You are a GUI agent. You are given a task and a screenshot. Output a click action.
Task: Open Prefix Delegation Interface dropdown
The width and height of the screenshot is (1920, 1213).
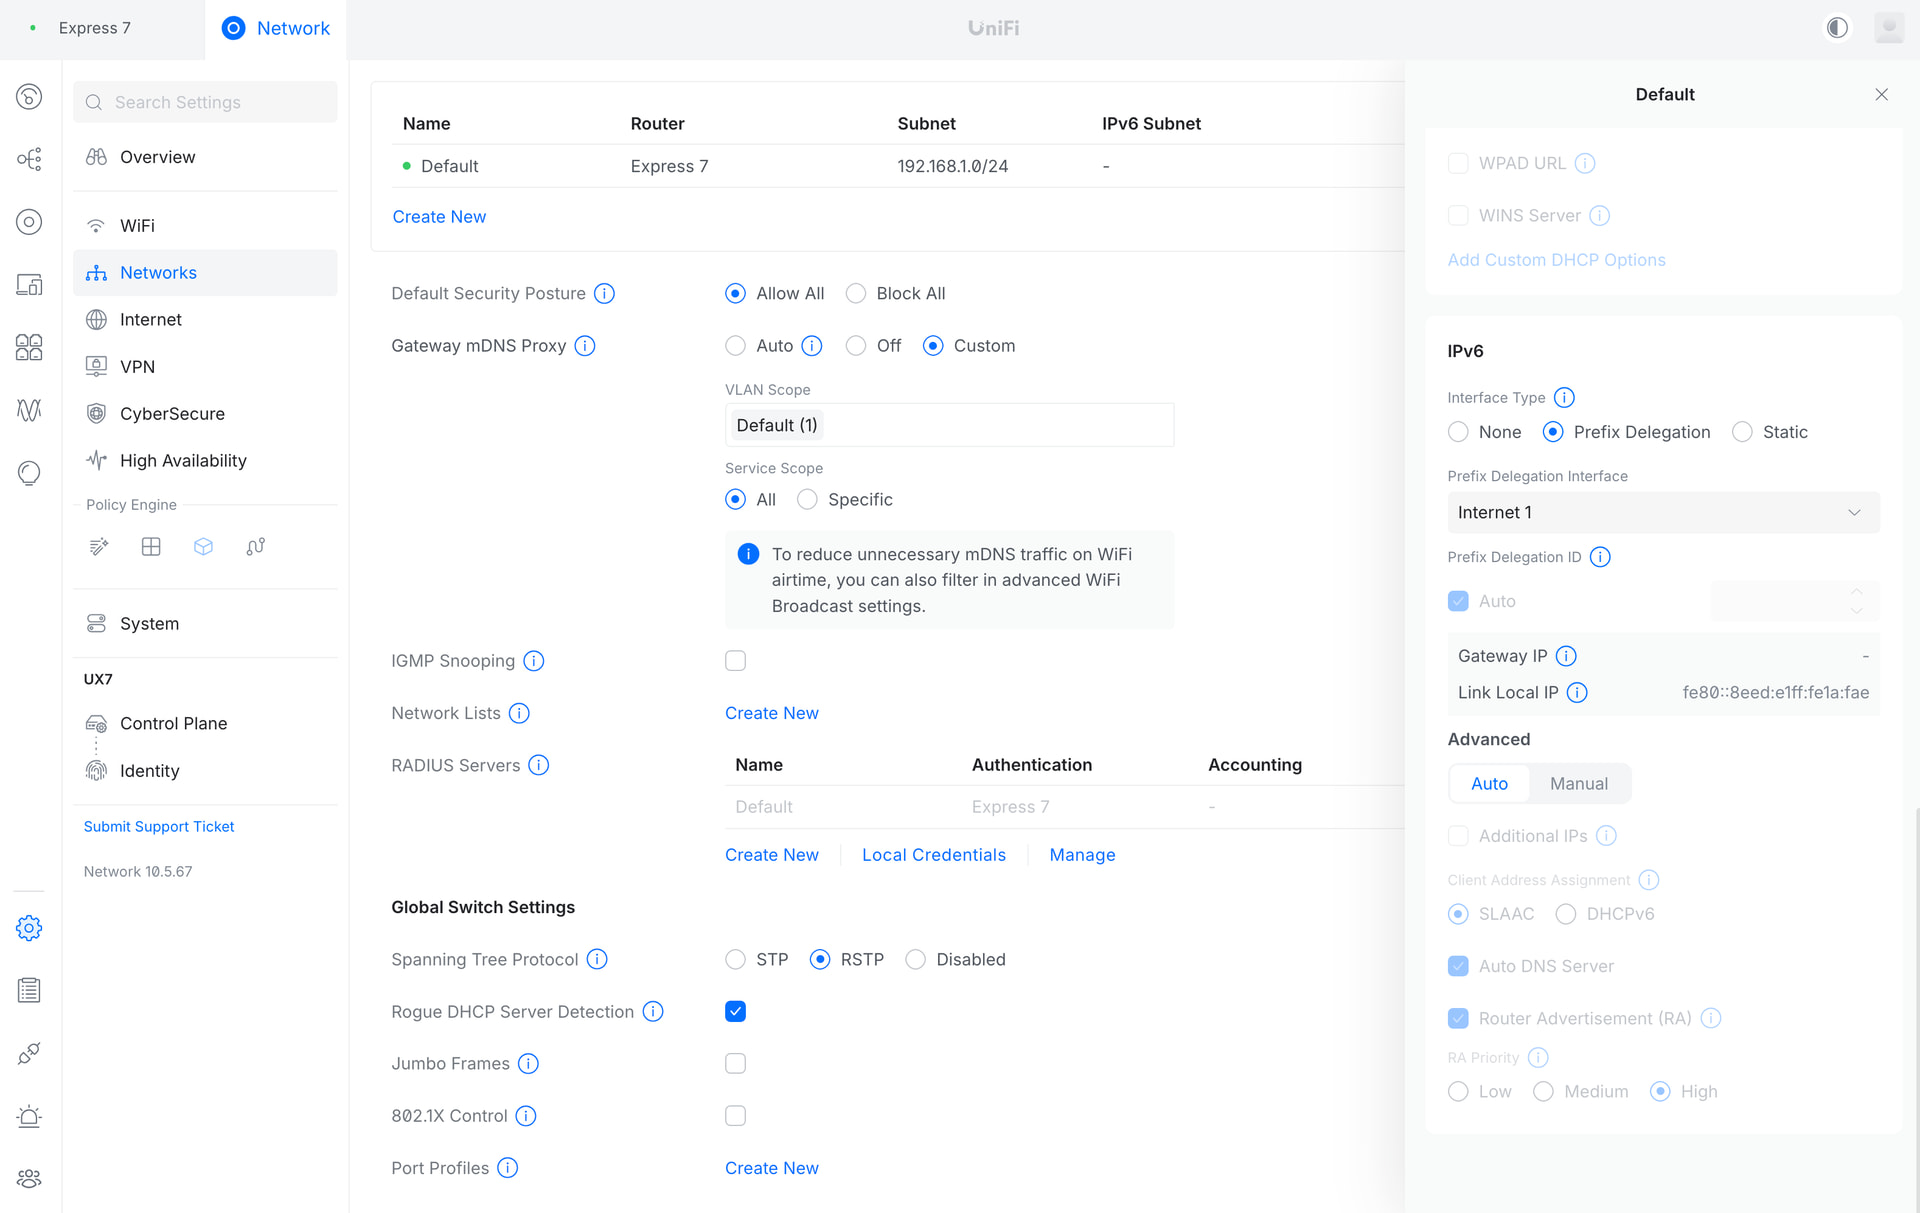coord(1663,512)
